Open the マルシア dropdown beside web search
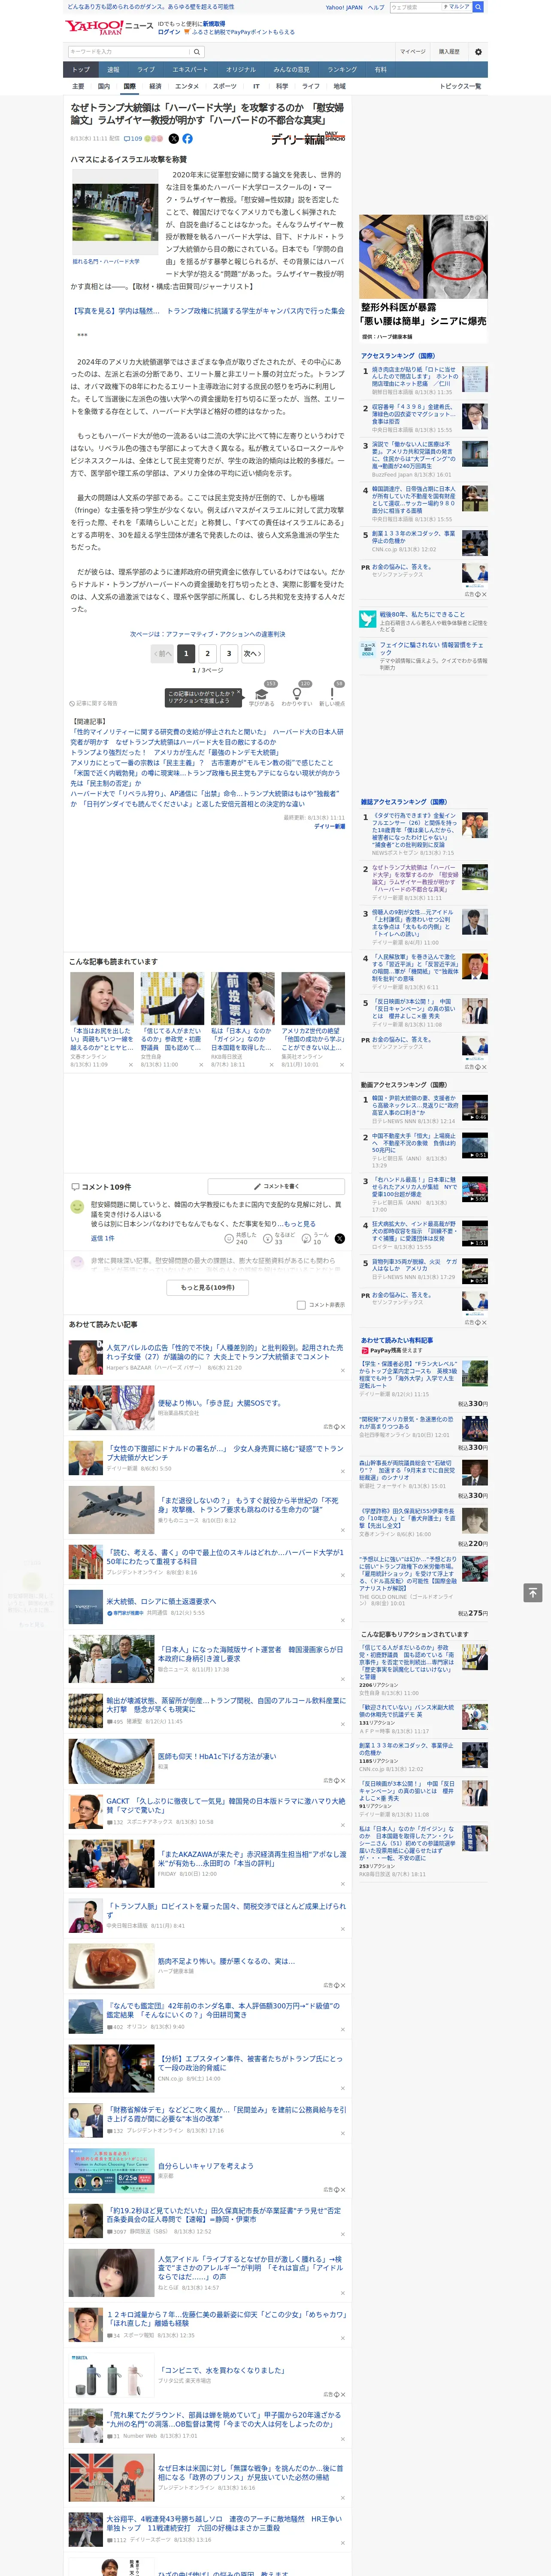 (x=457, y=7)
